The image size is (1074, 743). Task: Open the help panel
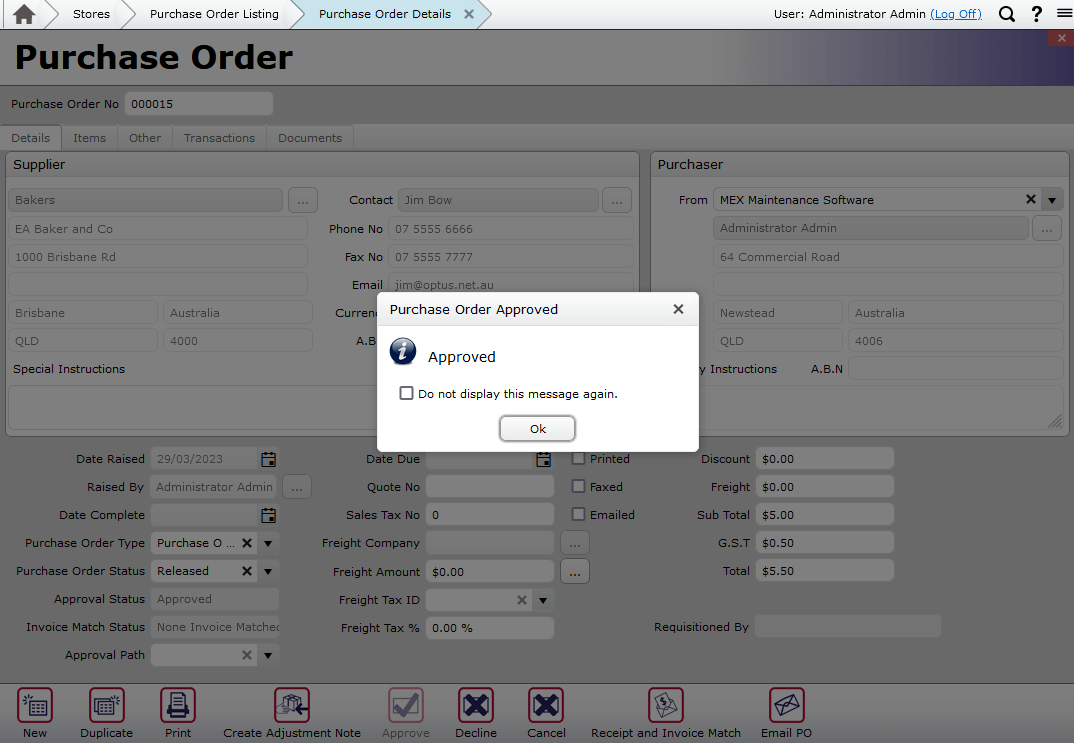(x=1035, y=15)
